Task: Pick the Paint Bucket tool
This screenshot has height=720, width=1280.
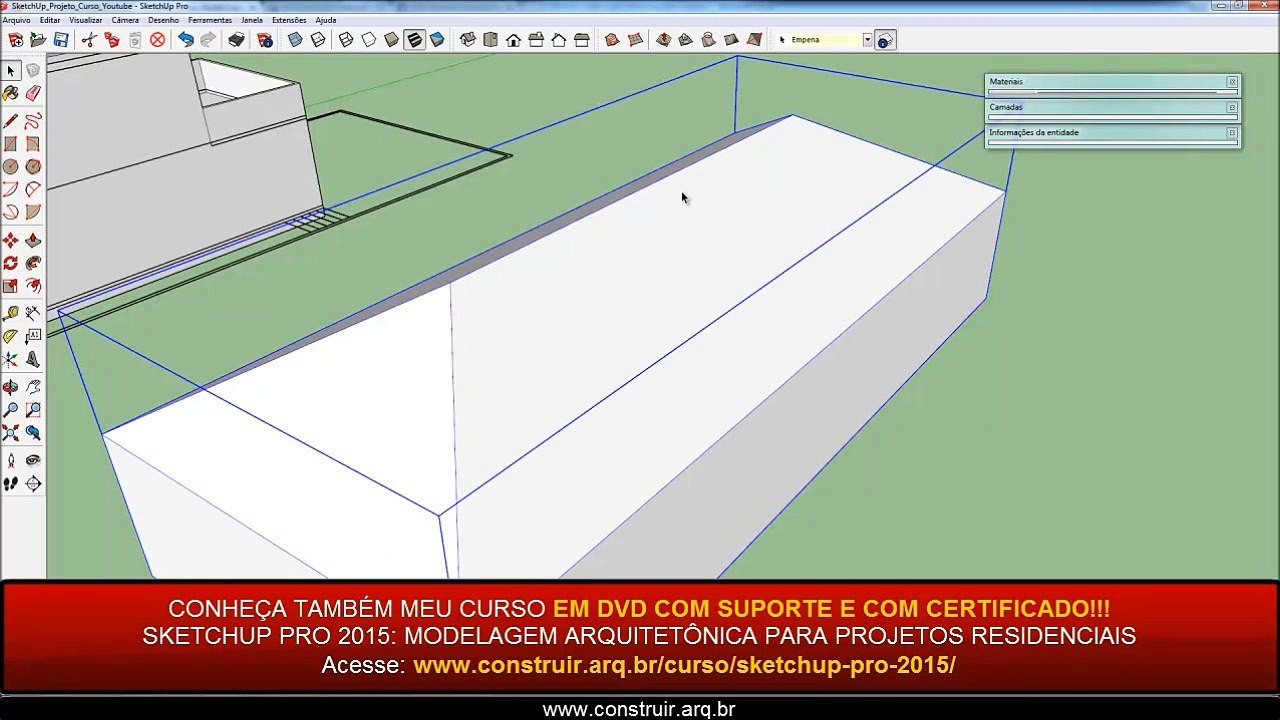Action: pyautogui.click(x=10, y=93)
